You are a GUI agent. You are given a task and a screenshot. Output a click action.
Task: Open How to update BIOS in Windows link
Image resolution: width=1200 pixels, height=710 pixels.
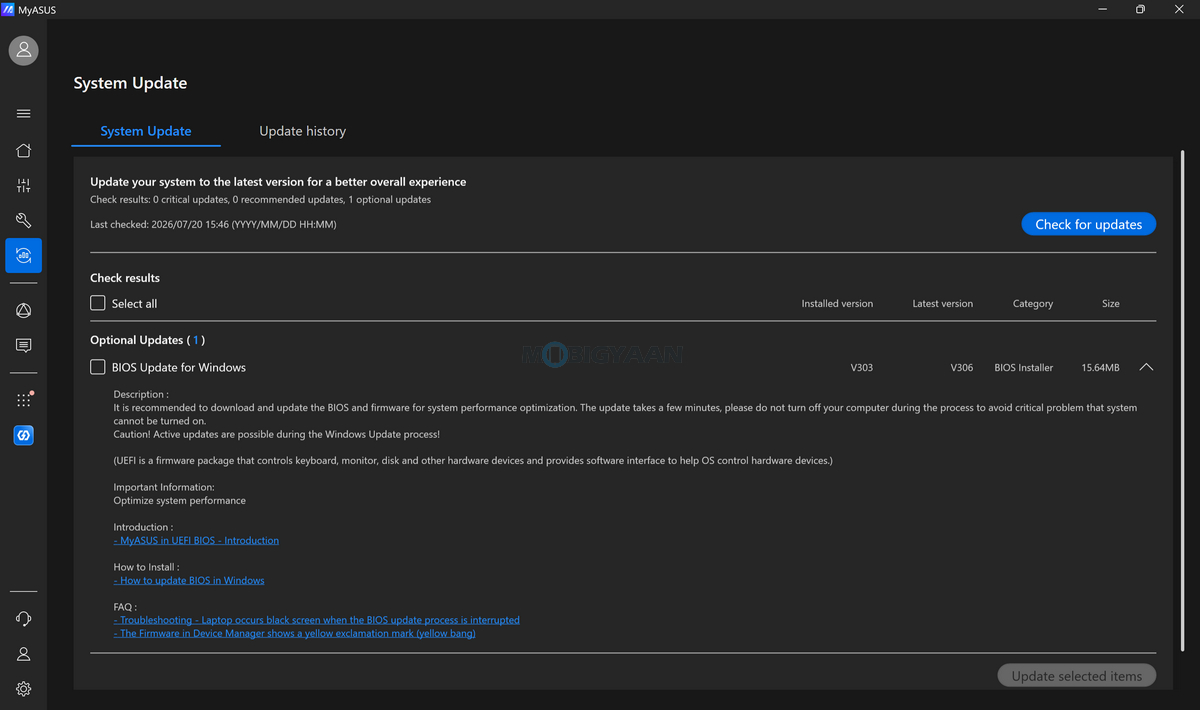(x=189, y=580)
